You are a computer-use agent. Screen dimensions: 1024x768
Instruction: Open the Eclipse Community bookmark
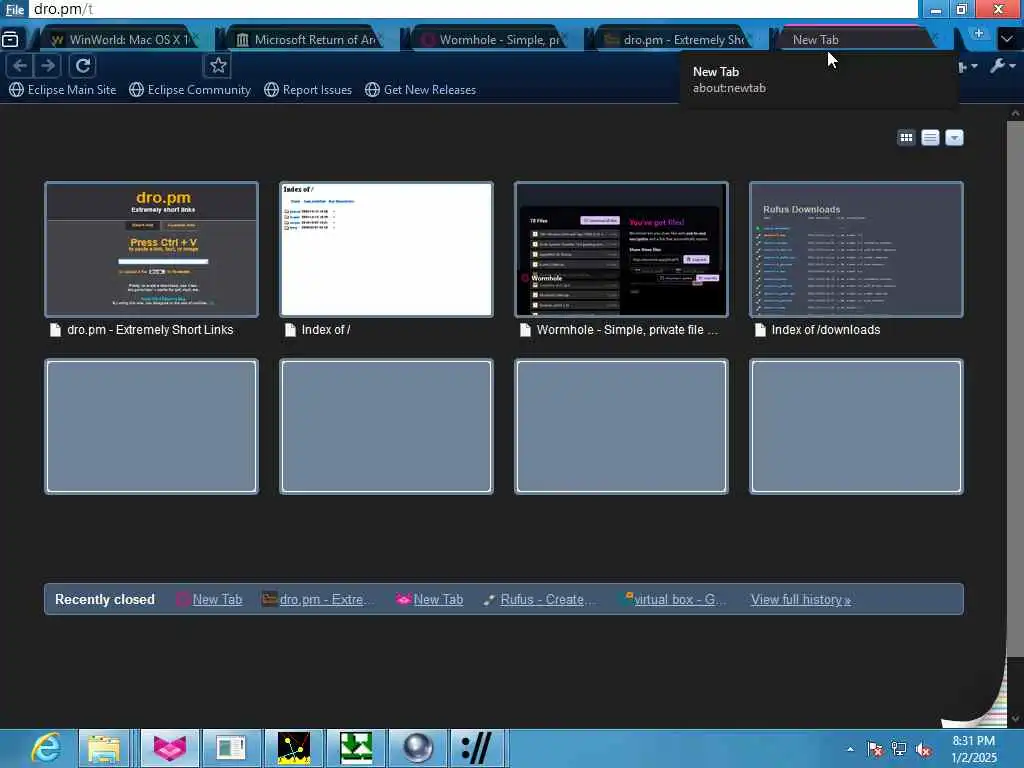pos(190,89)
